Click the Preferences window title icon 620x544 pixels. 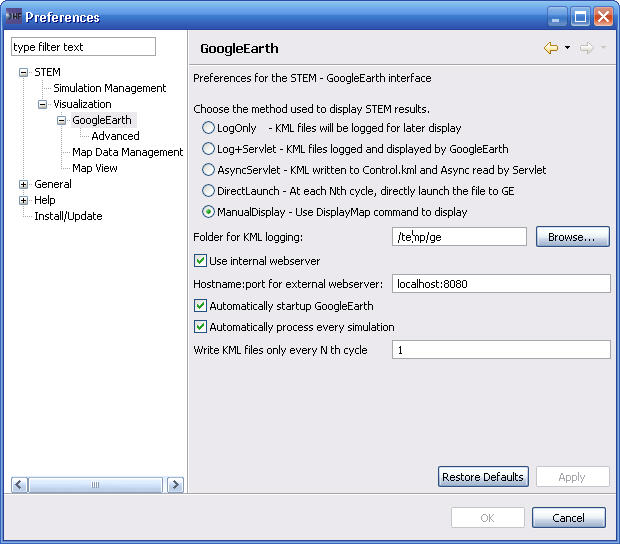pos(13,16)
